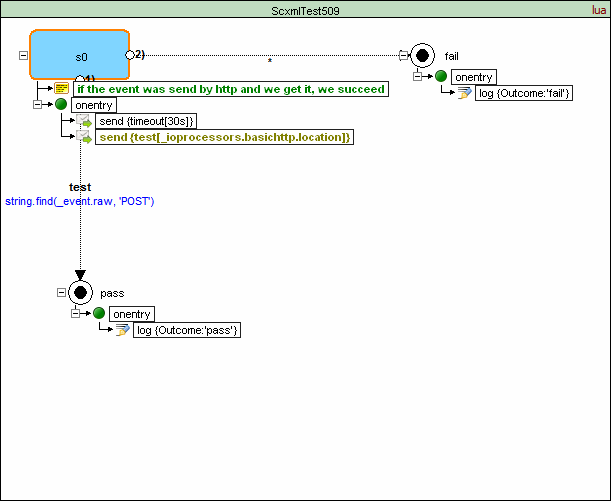Viewport: 613px width, 503px height.
Task: Click the yellow comment note icon under s0
Action: [61, 89]
